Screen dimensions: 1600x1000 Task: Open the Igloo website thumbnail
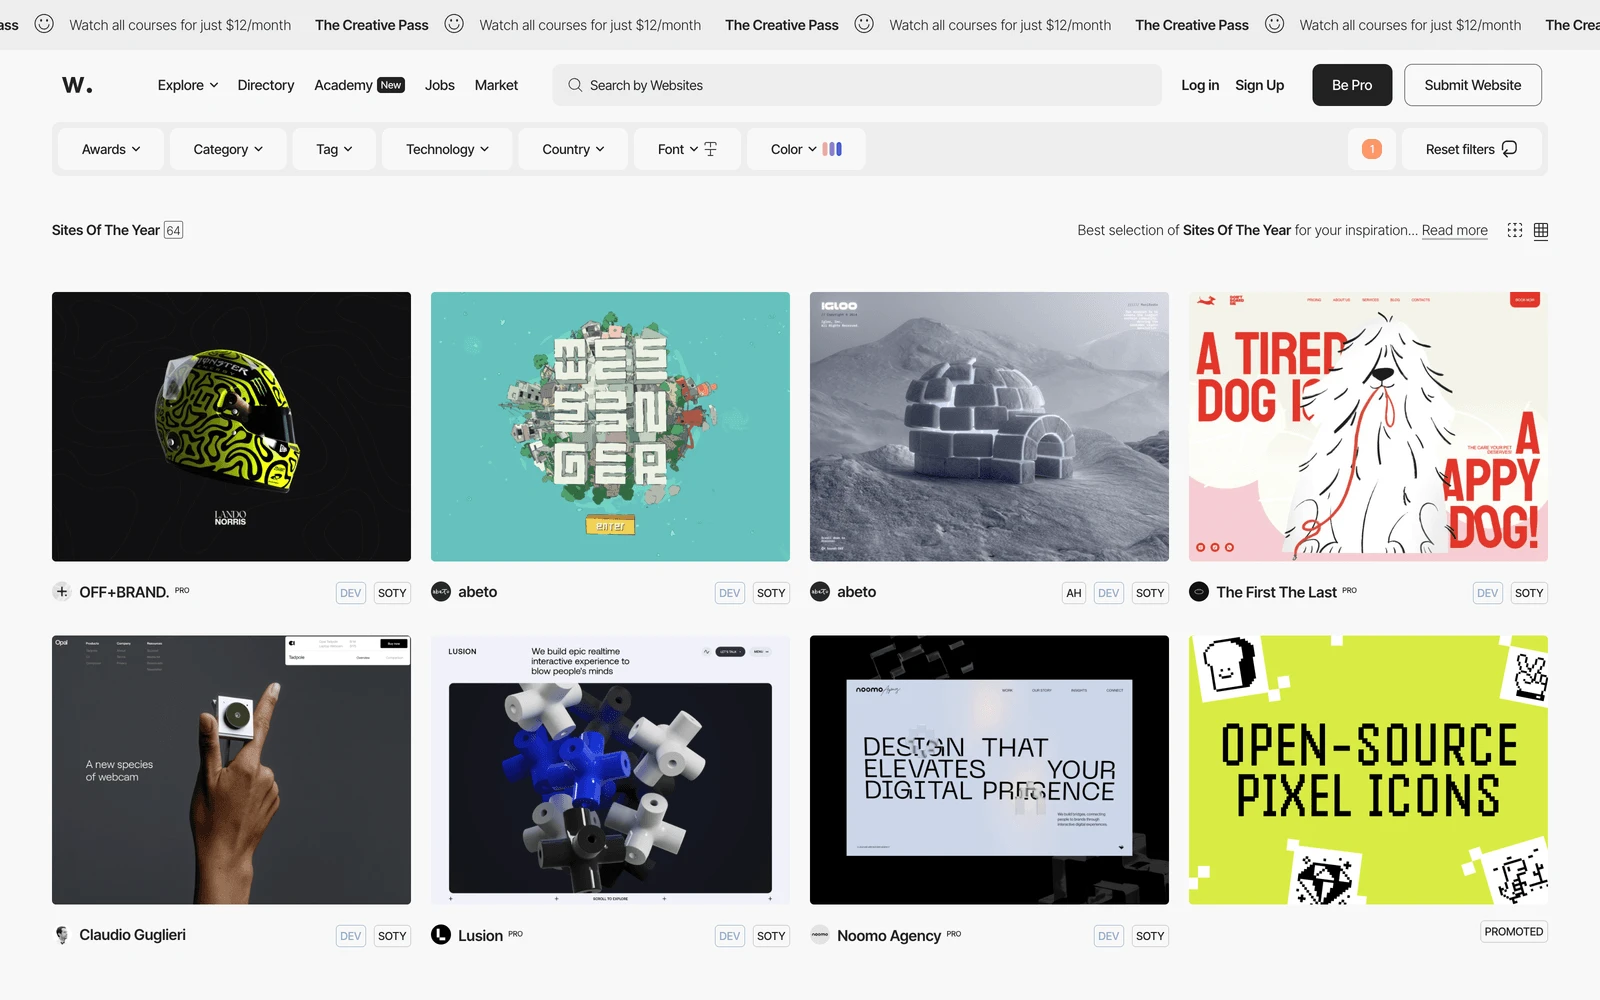[x=989, y=427]
